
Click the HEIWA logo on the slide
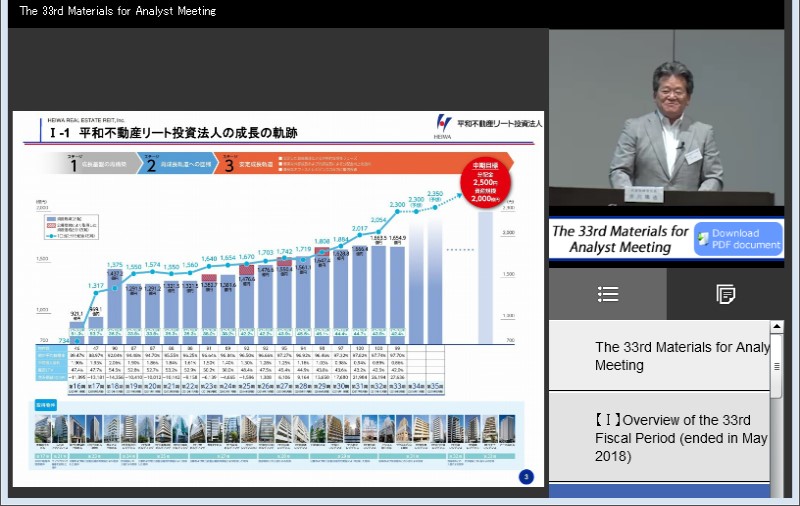(x=443, y=126)
